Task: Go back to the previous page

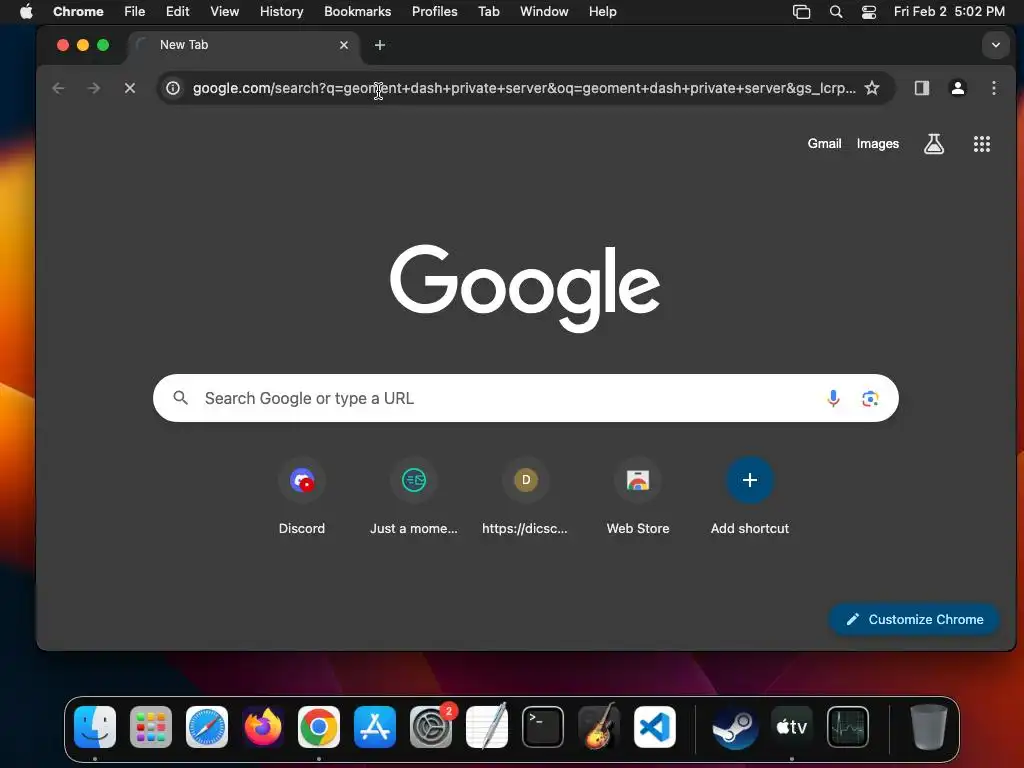Action: point(59,88)
